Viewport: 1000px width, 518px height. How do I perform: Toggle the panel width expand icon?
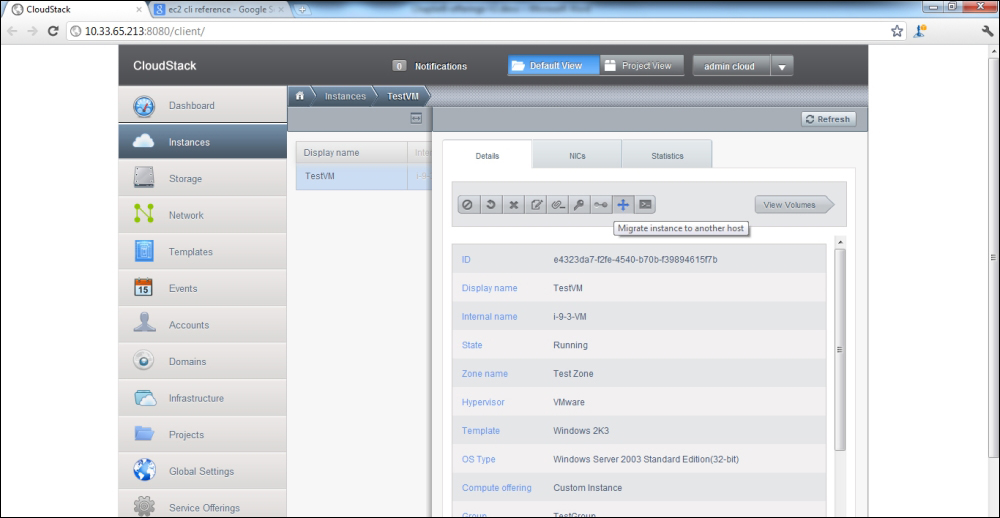tap(416, 119)
